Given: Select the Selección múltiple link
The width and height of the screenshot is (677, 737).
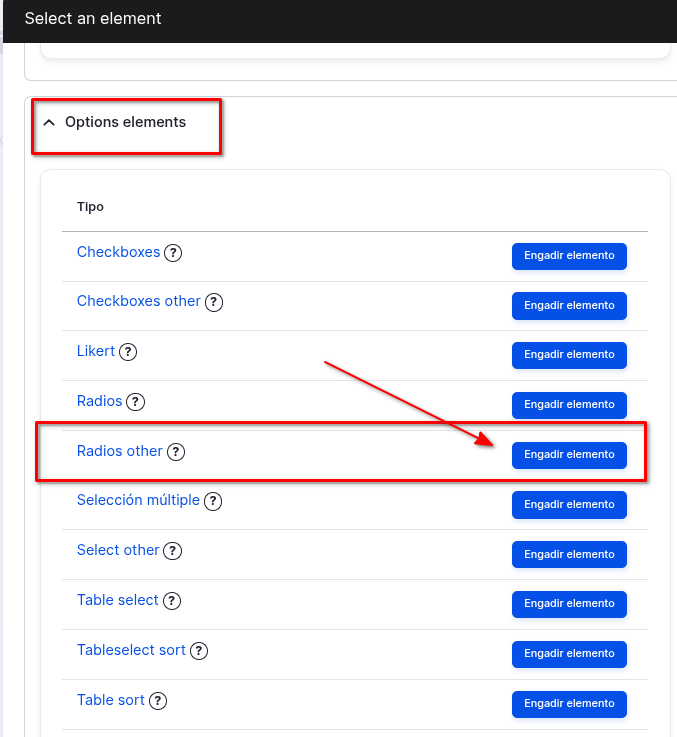Looking at the screenshot, I should pos(138,500).
